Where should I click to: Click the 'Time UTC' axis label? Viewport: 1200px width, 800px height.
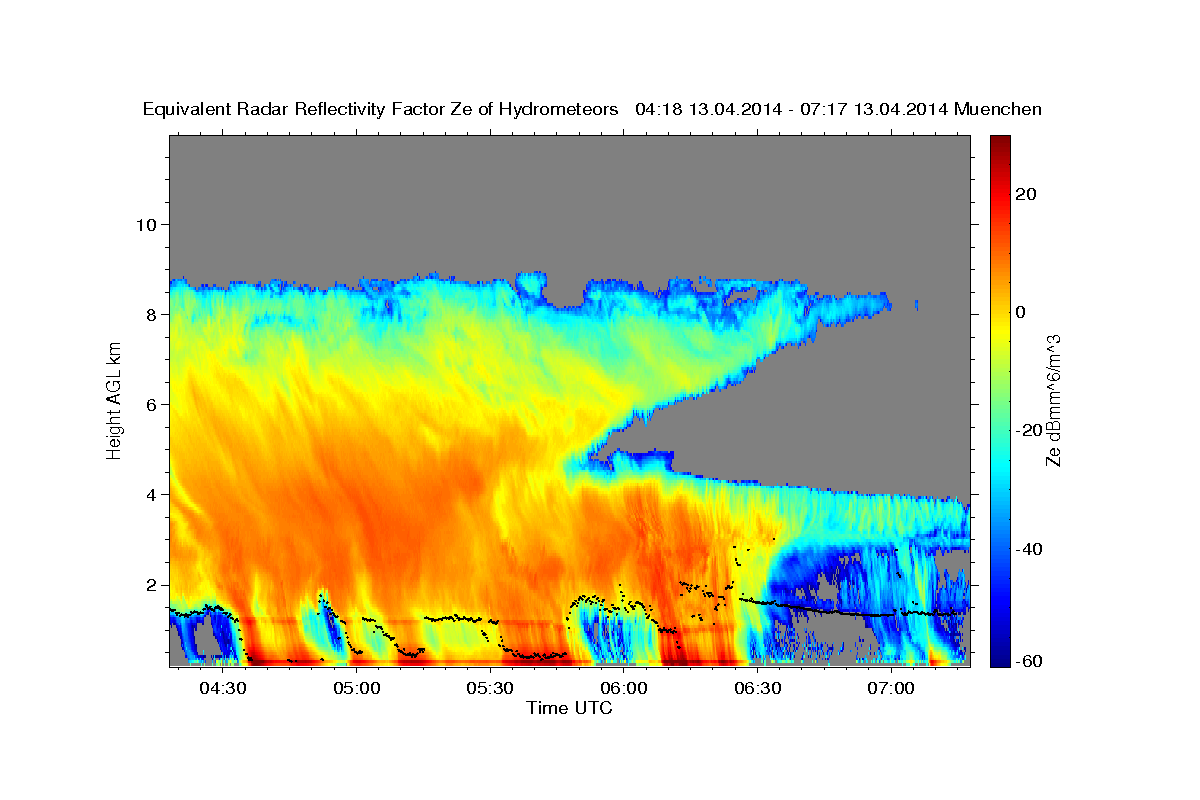pos(569,708)
